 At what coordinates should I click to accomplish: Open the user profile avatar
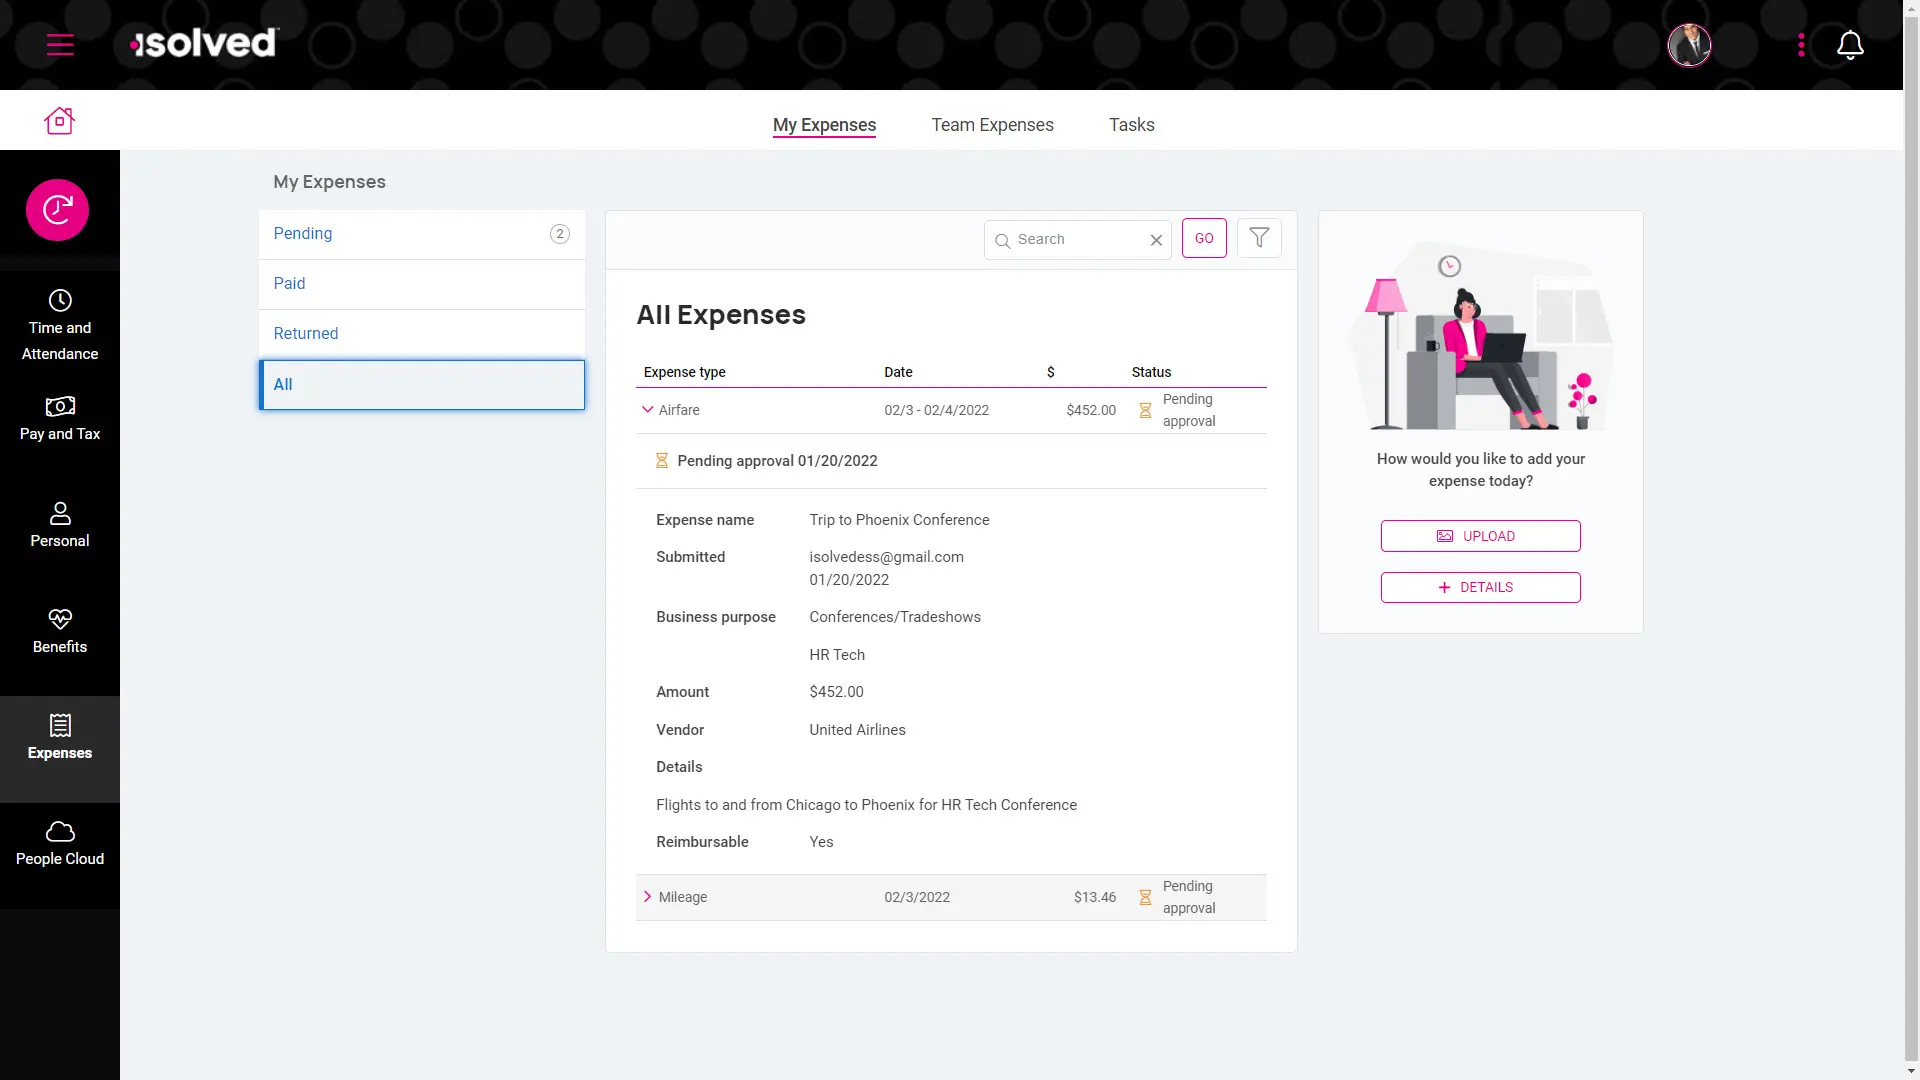1689,45
